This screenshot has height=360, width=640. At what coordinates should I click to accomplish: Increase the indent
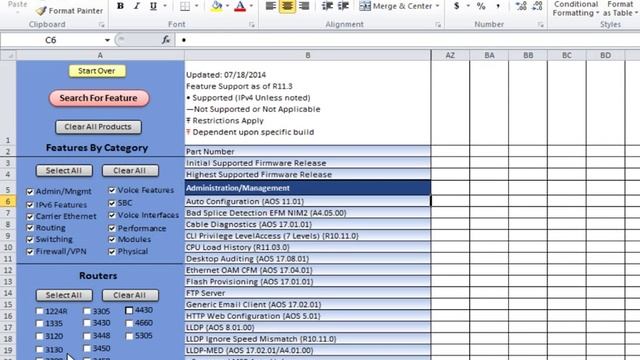pyautogui.click(x=344, y=6)
